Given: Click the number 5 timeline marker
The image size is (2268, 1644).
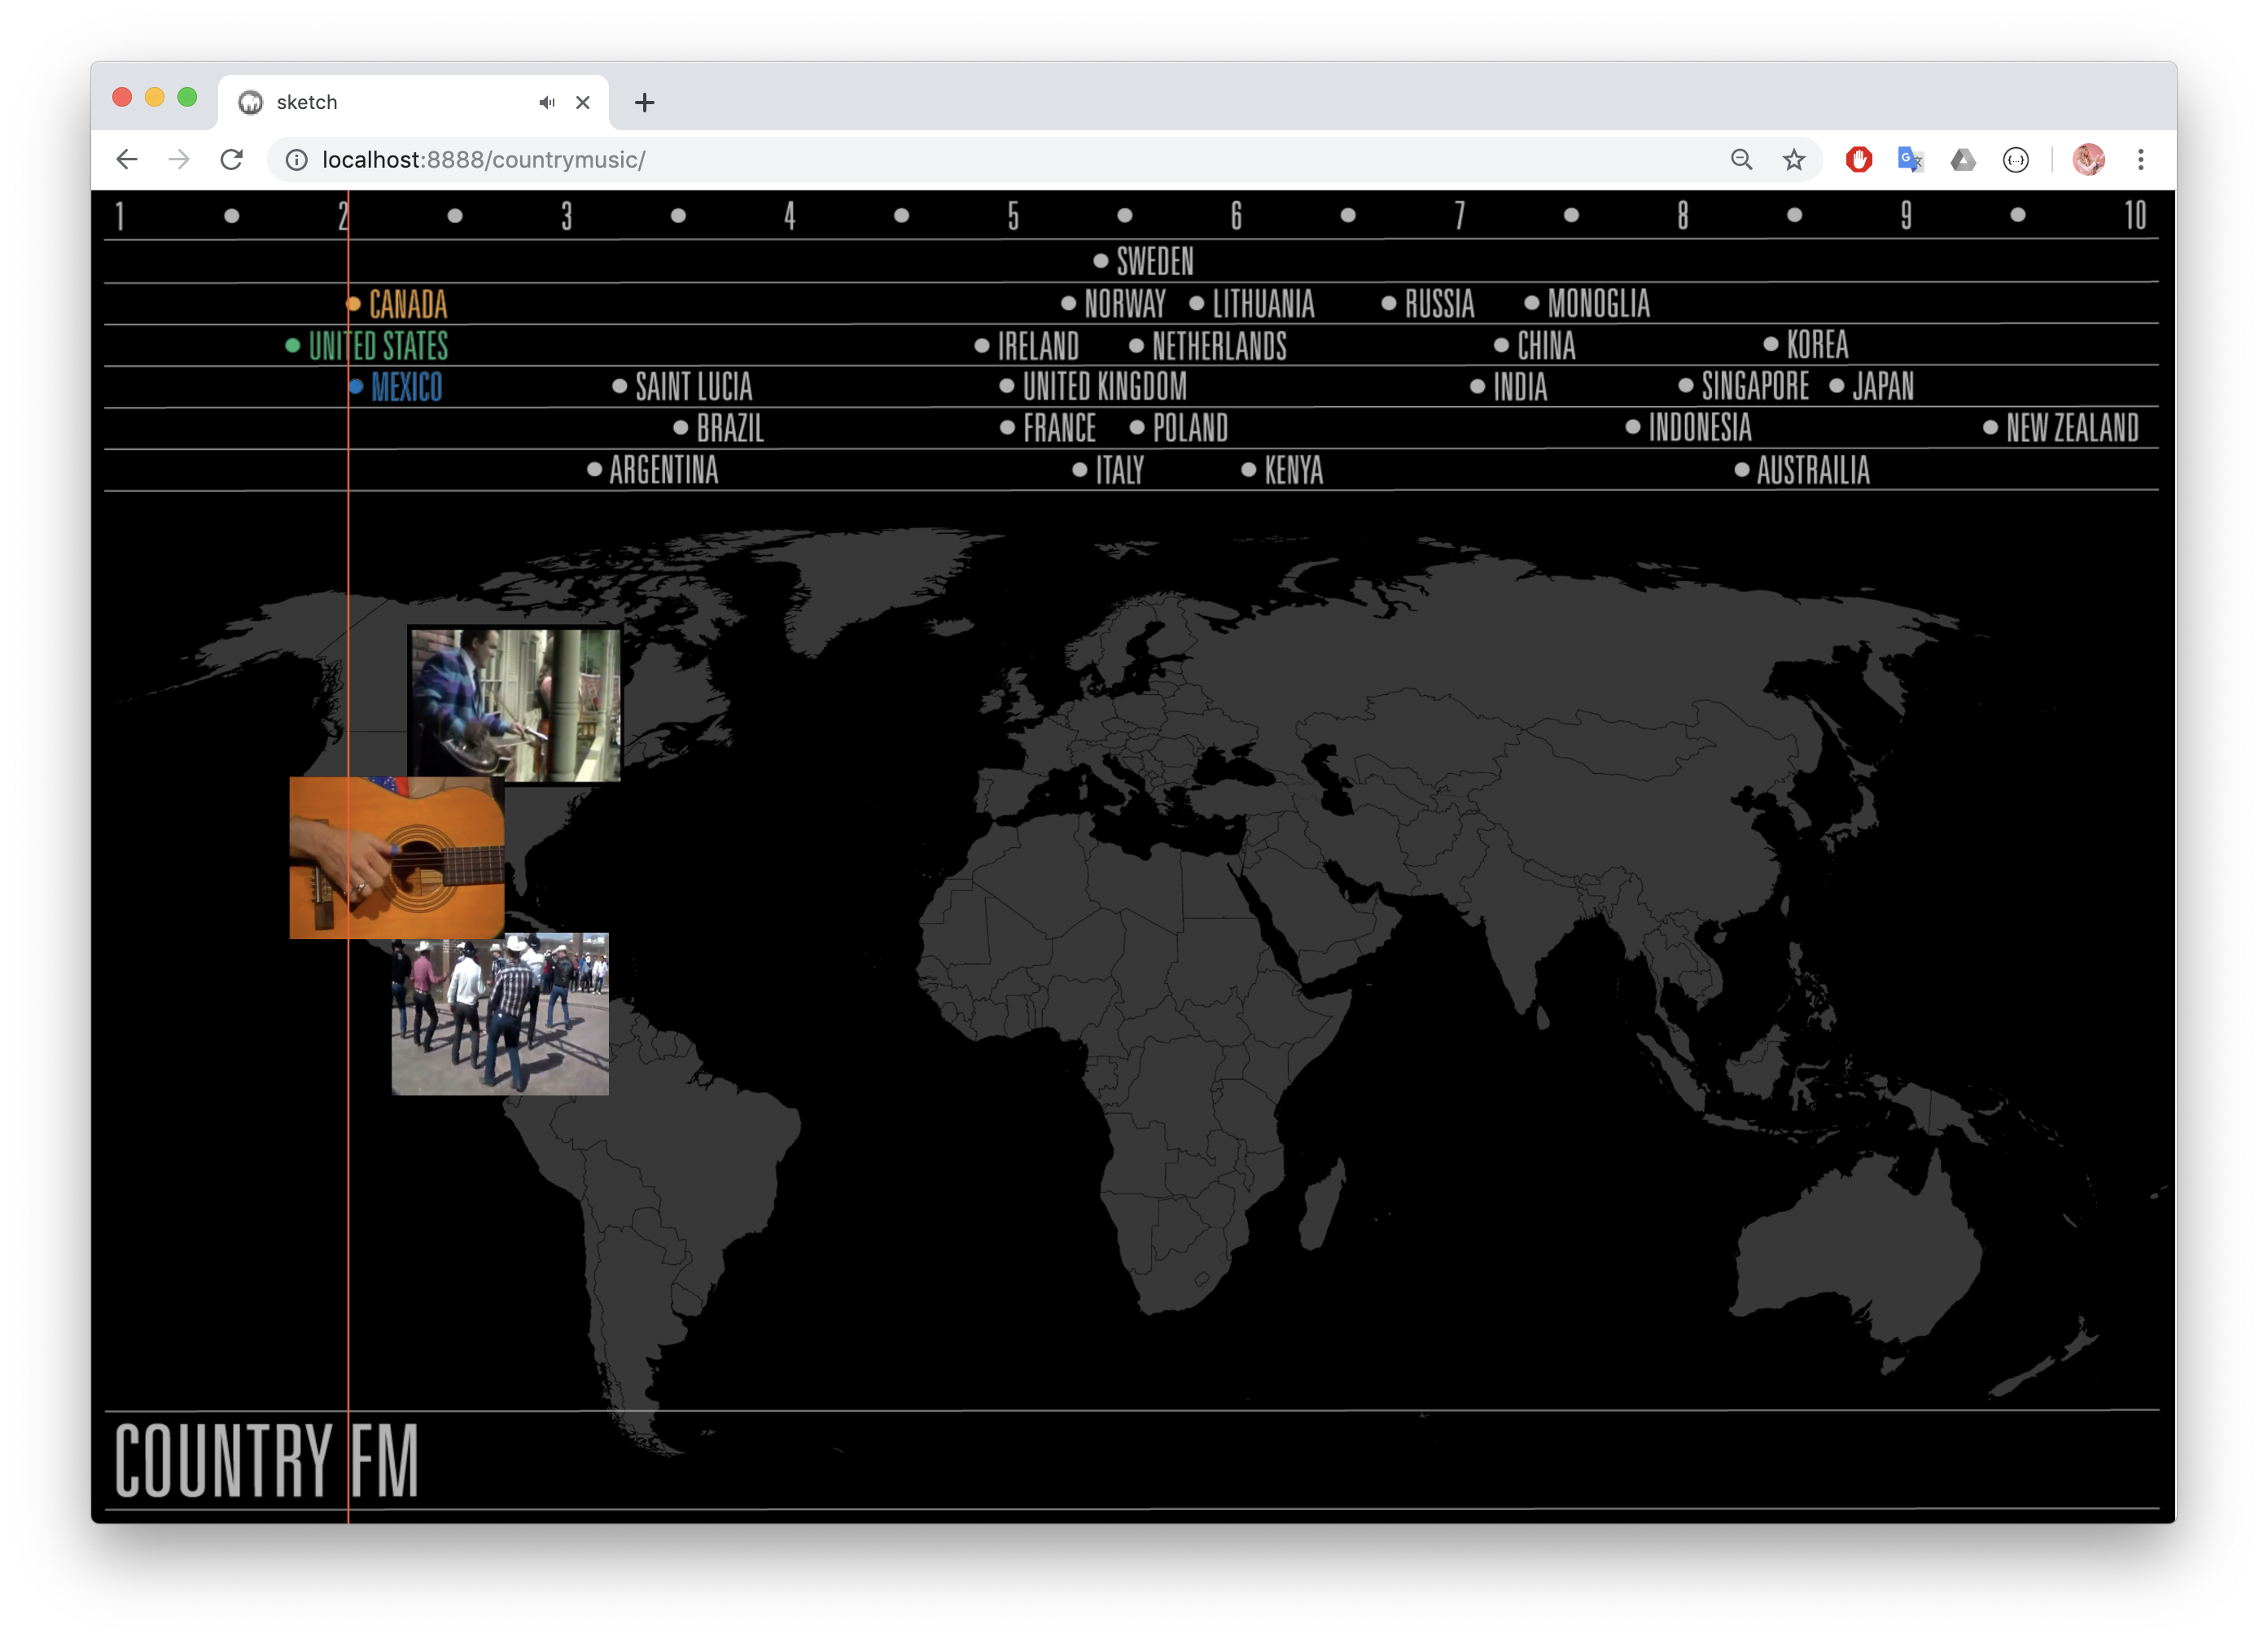Looking at the screenshot, I should (x=1013, y=216).
